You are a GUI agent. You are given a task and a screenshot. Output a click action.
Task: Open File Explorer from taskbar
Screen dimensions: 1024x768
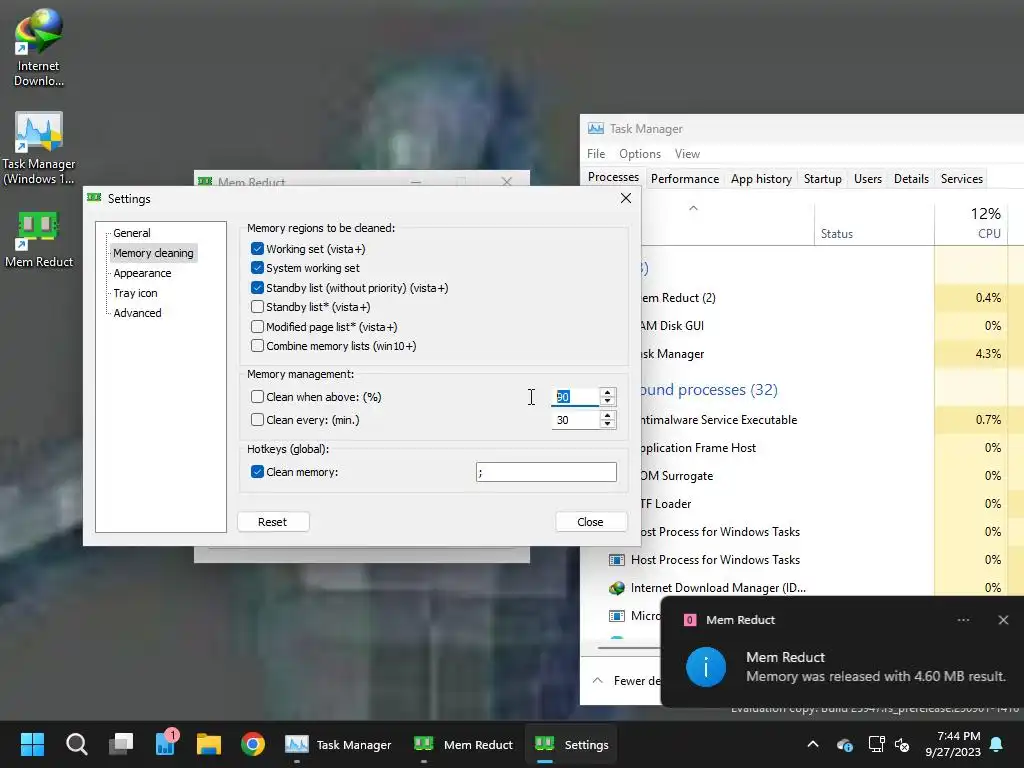209,744
